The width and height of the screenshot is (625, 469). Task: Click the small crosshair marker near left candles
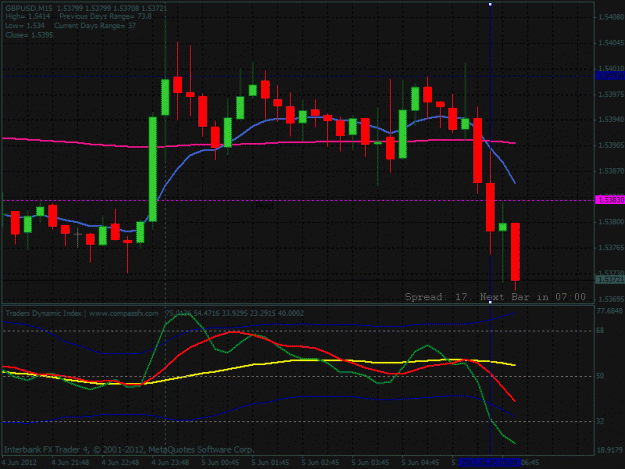[x=78, y=234]
